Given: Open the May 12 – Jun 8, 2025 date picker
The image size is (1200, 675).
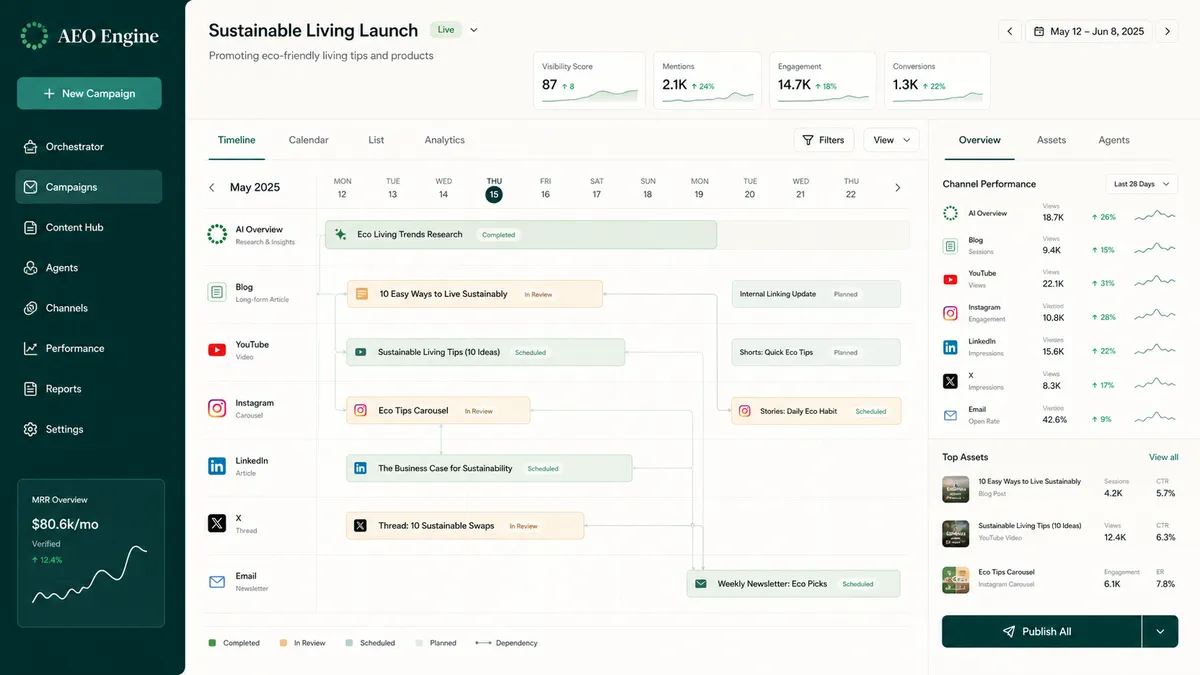Looking at the screenshot, I should coord(1088,32).
